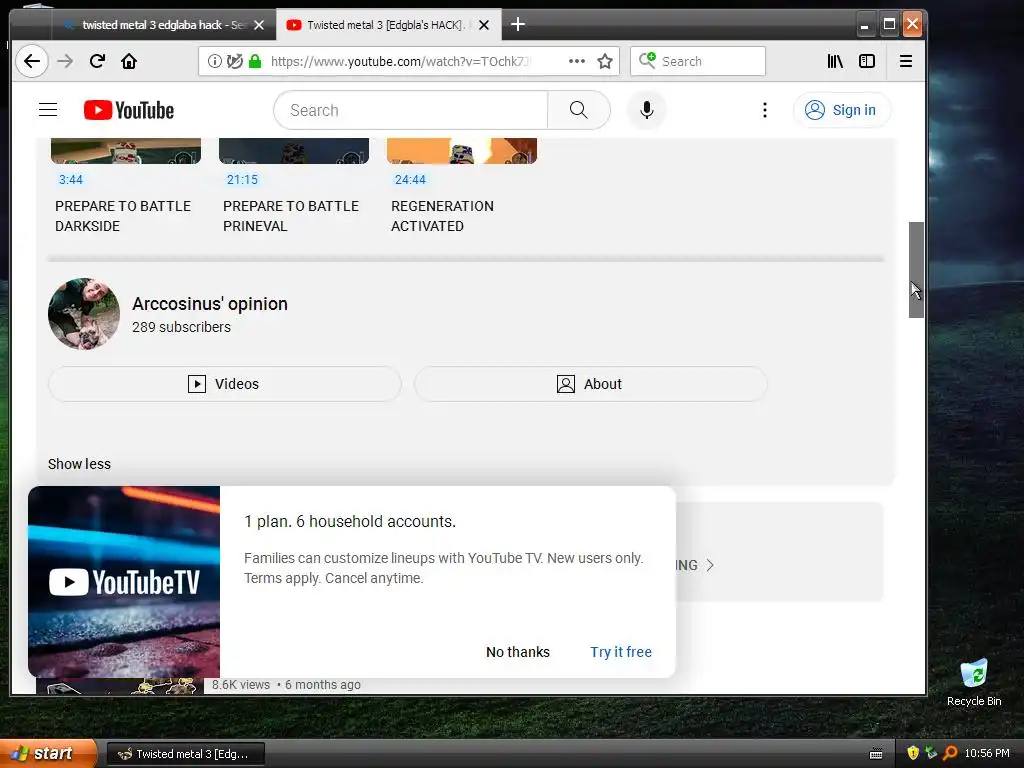Screen dimensions: 1024x768
Task: Open a new browser tab with plus icon
Action: point(518,25)
